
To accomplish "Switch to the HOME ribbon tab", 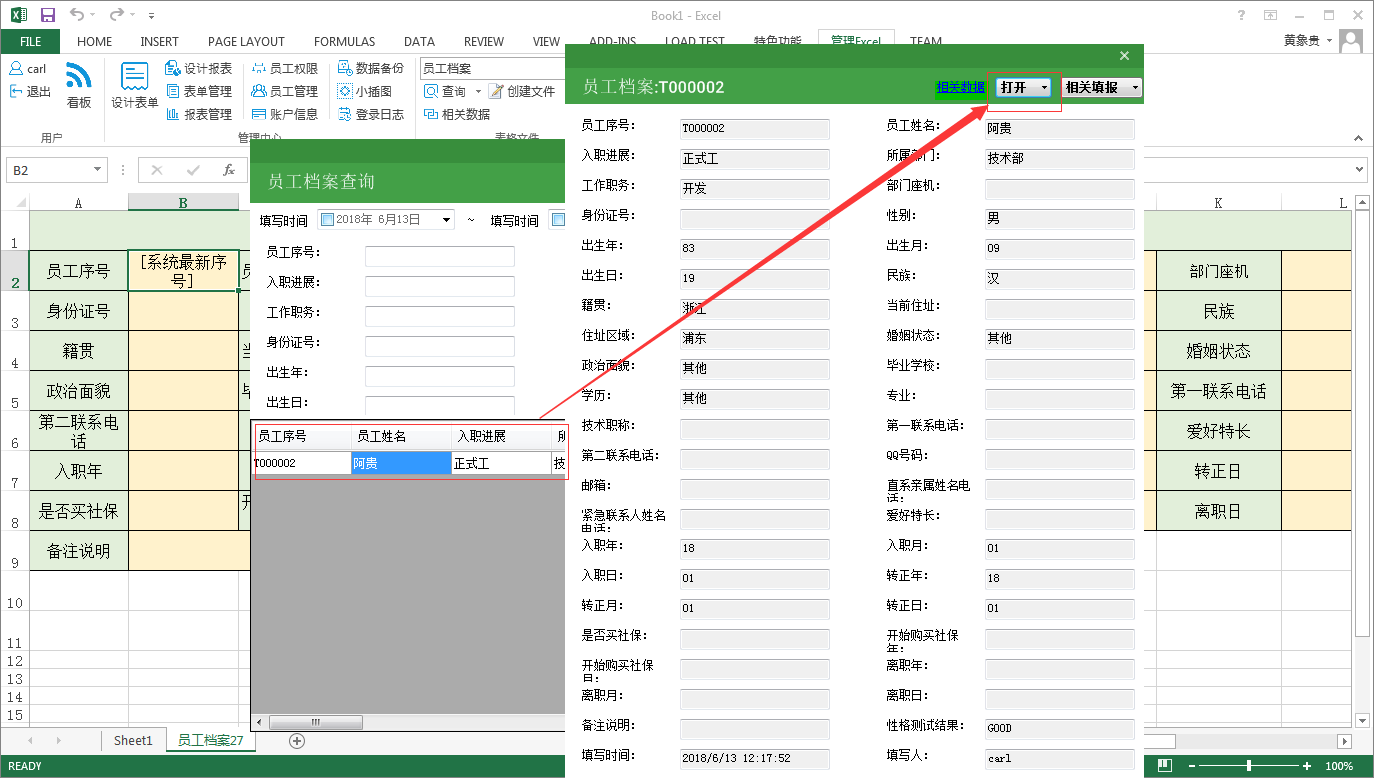I will pos(95,41).
